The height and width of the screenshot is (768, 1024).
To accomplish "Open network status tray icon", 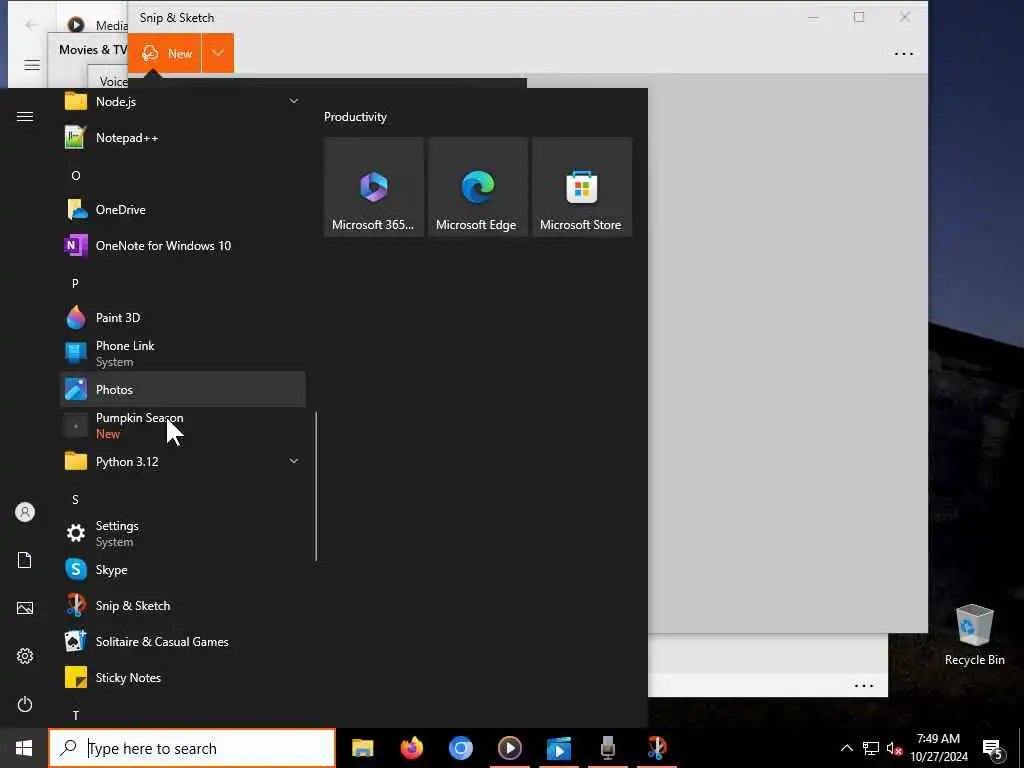I will coord(871,748).
